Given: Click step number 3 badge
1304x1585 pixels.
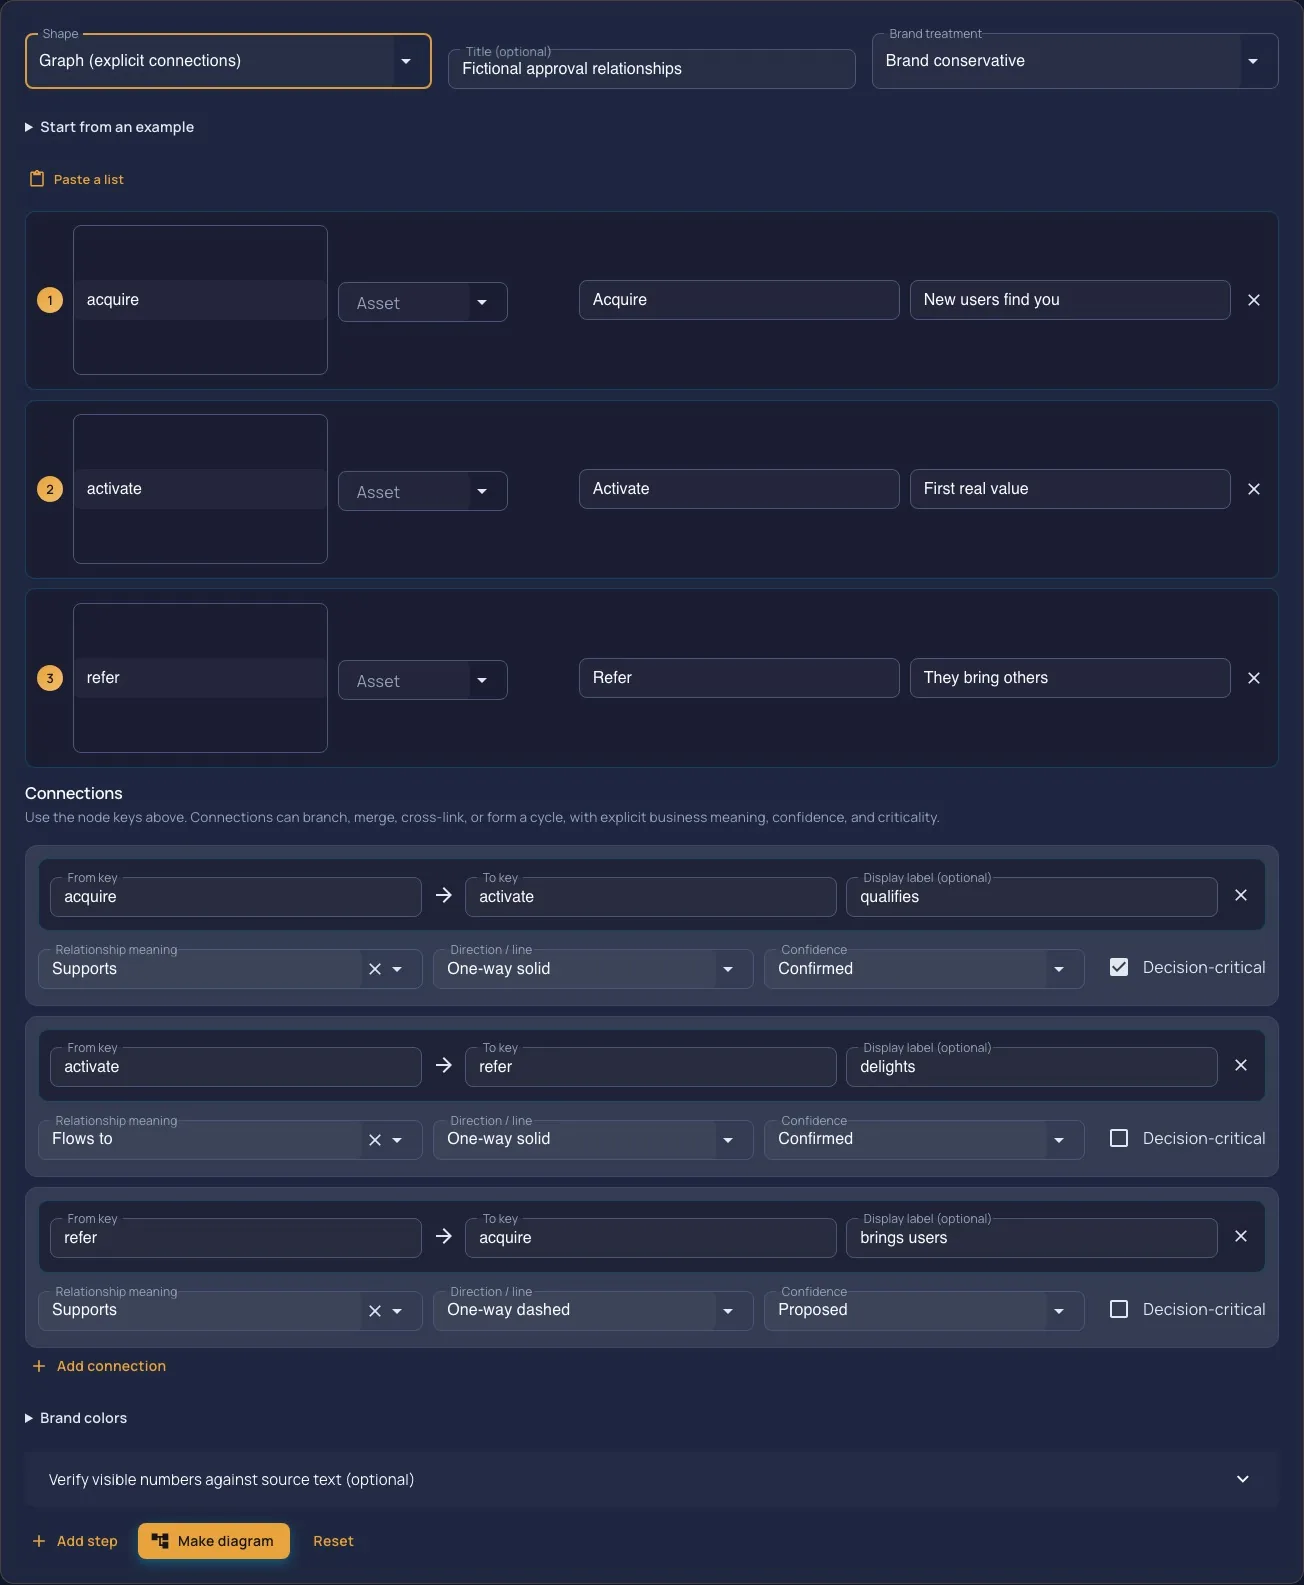Looking at the screenshot, I should [50, 678].
